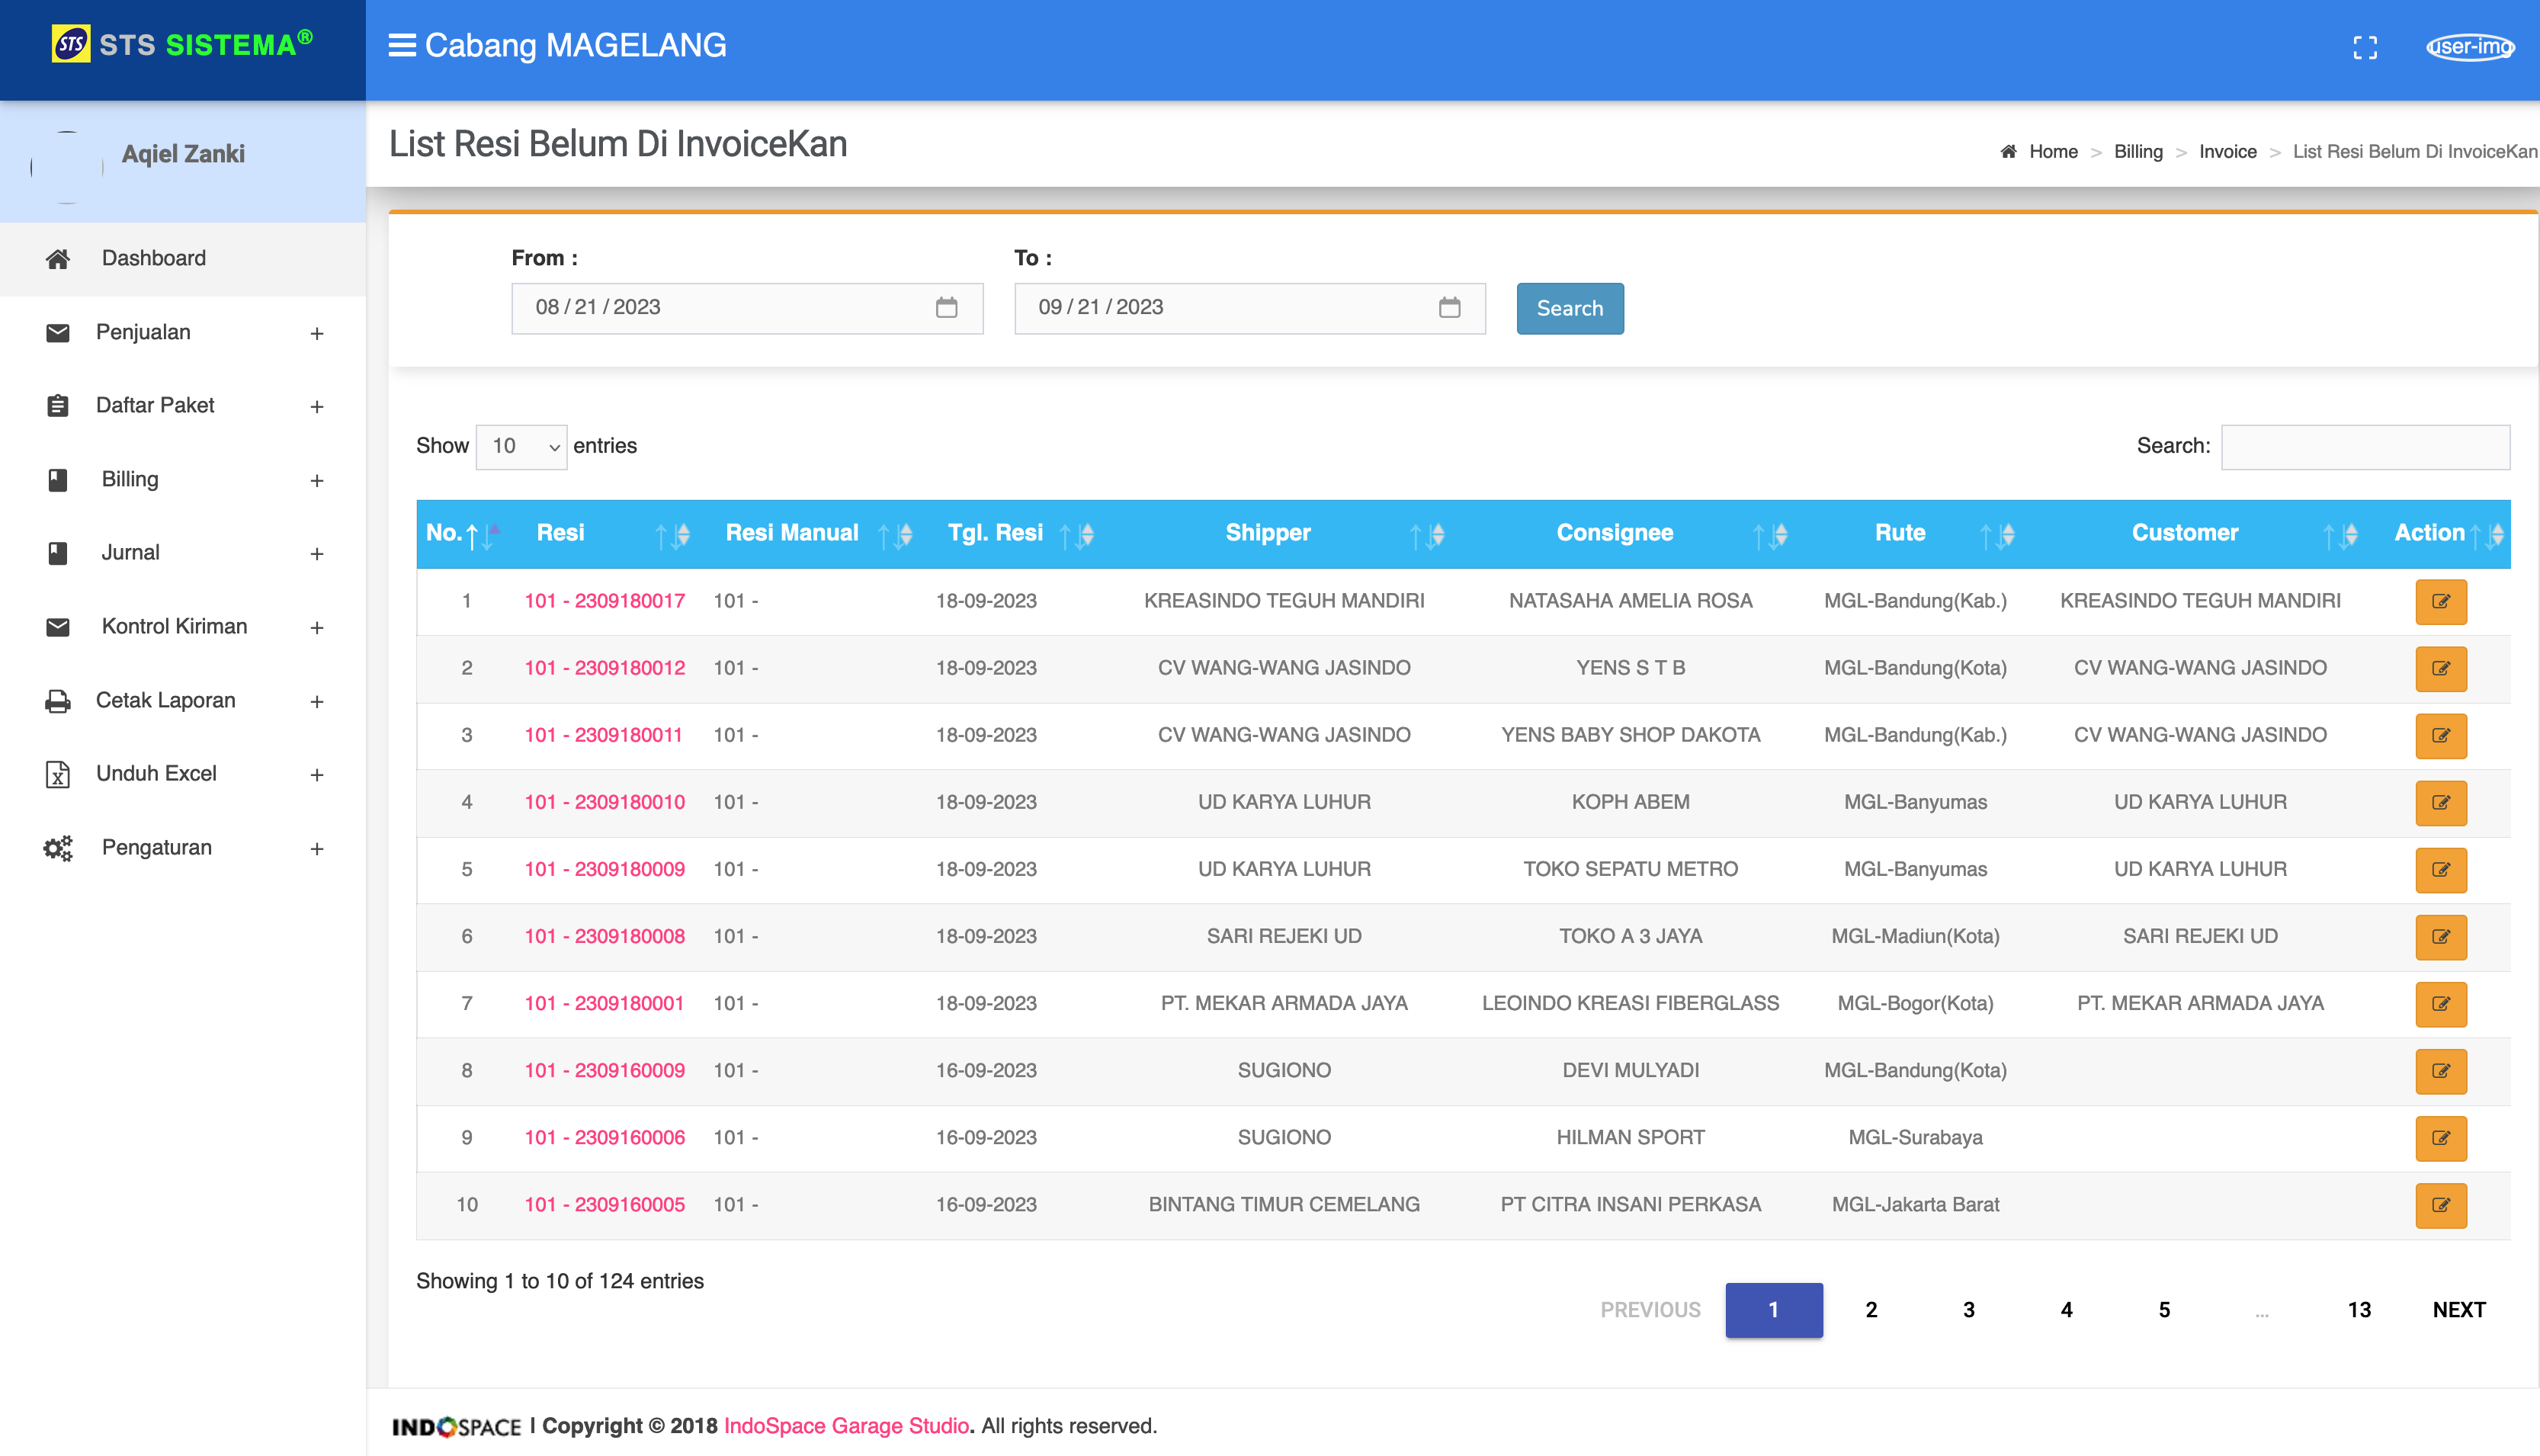This screenshot has height=1456, width=2540.
Task: Go to Home breadcrumb link
Action: tap(2053, 151)
